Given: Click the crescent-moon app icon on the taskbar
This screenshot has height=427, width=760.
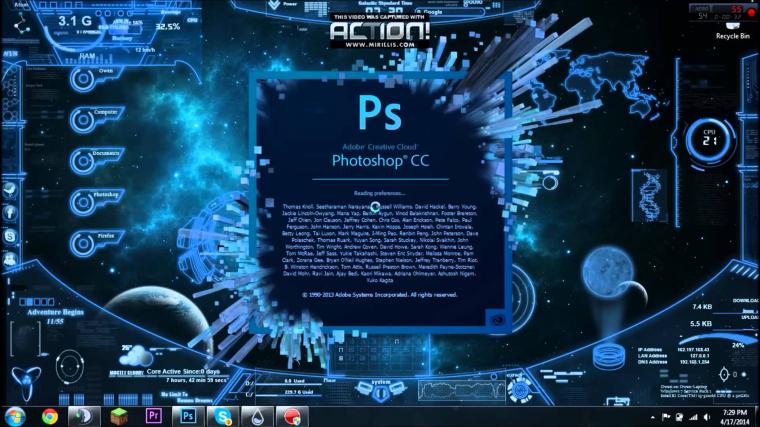Looking at the screenshot, I should (x=84, y=416).
